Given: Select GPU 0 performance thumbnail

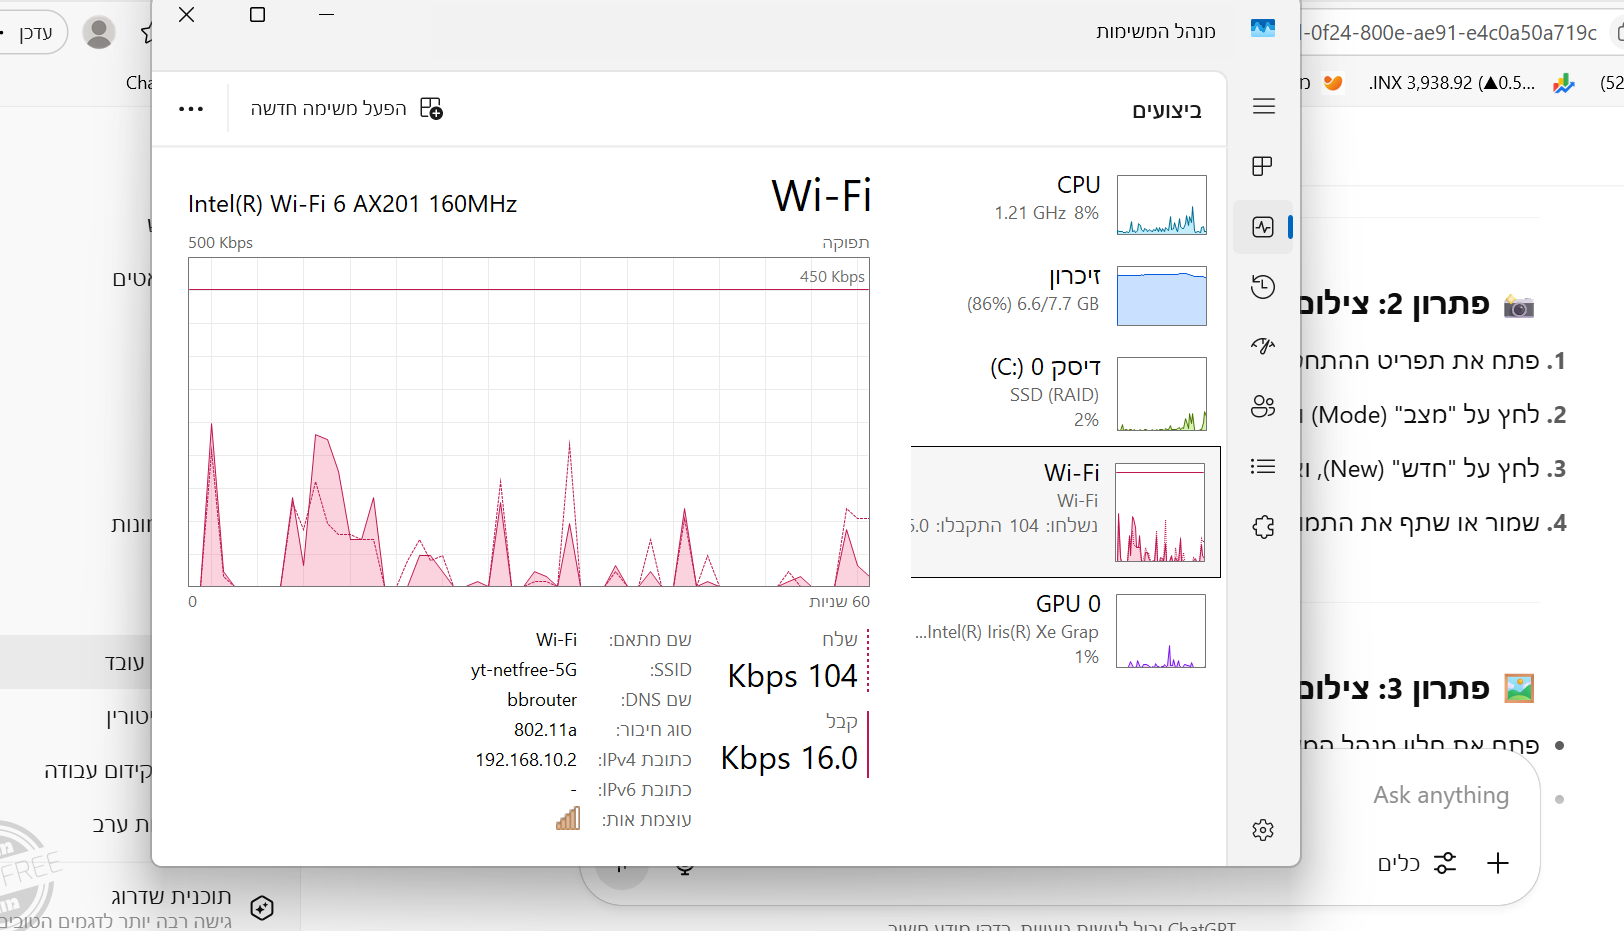Looking at the screenshot, I should pos(1161,631).
